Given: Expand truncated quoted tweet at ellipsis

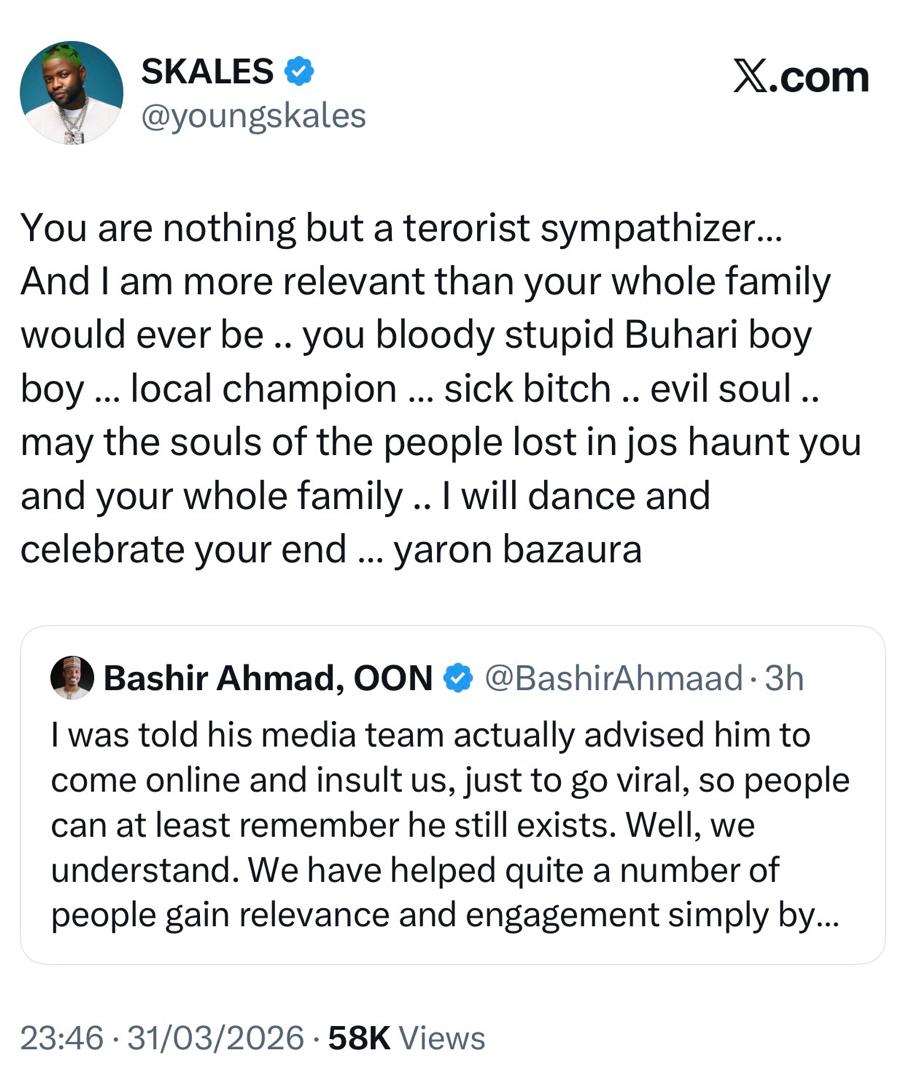Looking at the screenshot, I should 828,915.
